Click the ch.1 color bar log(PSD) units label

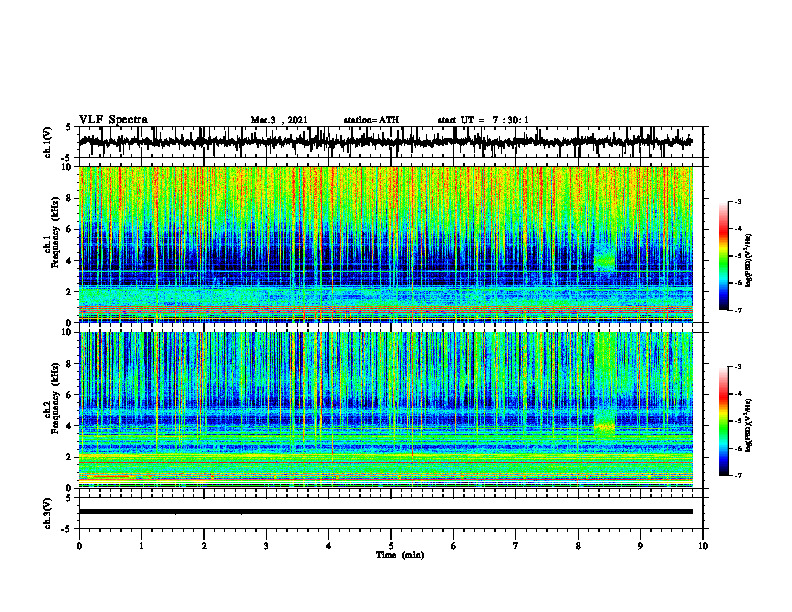pyautogui.click(x=749, y=261)
